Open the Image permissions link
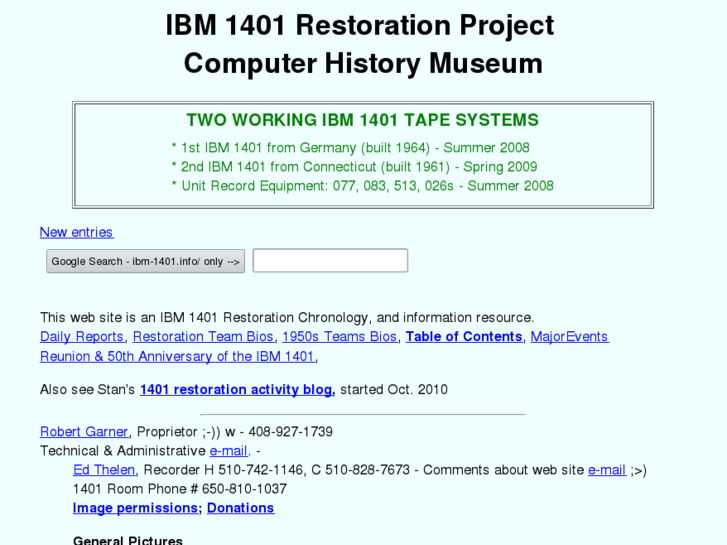The image size is (727, 545). (135, 508)
